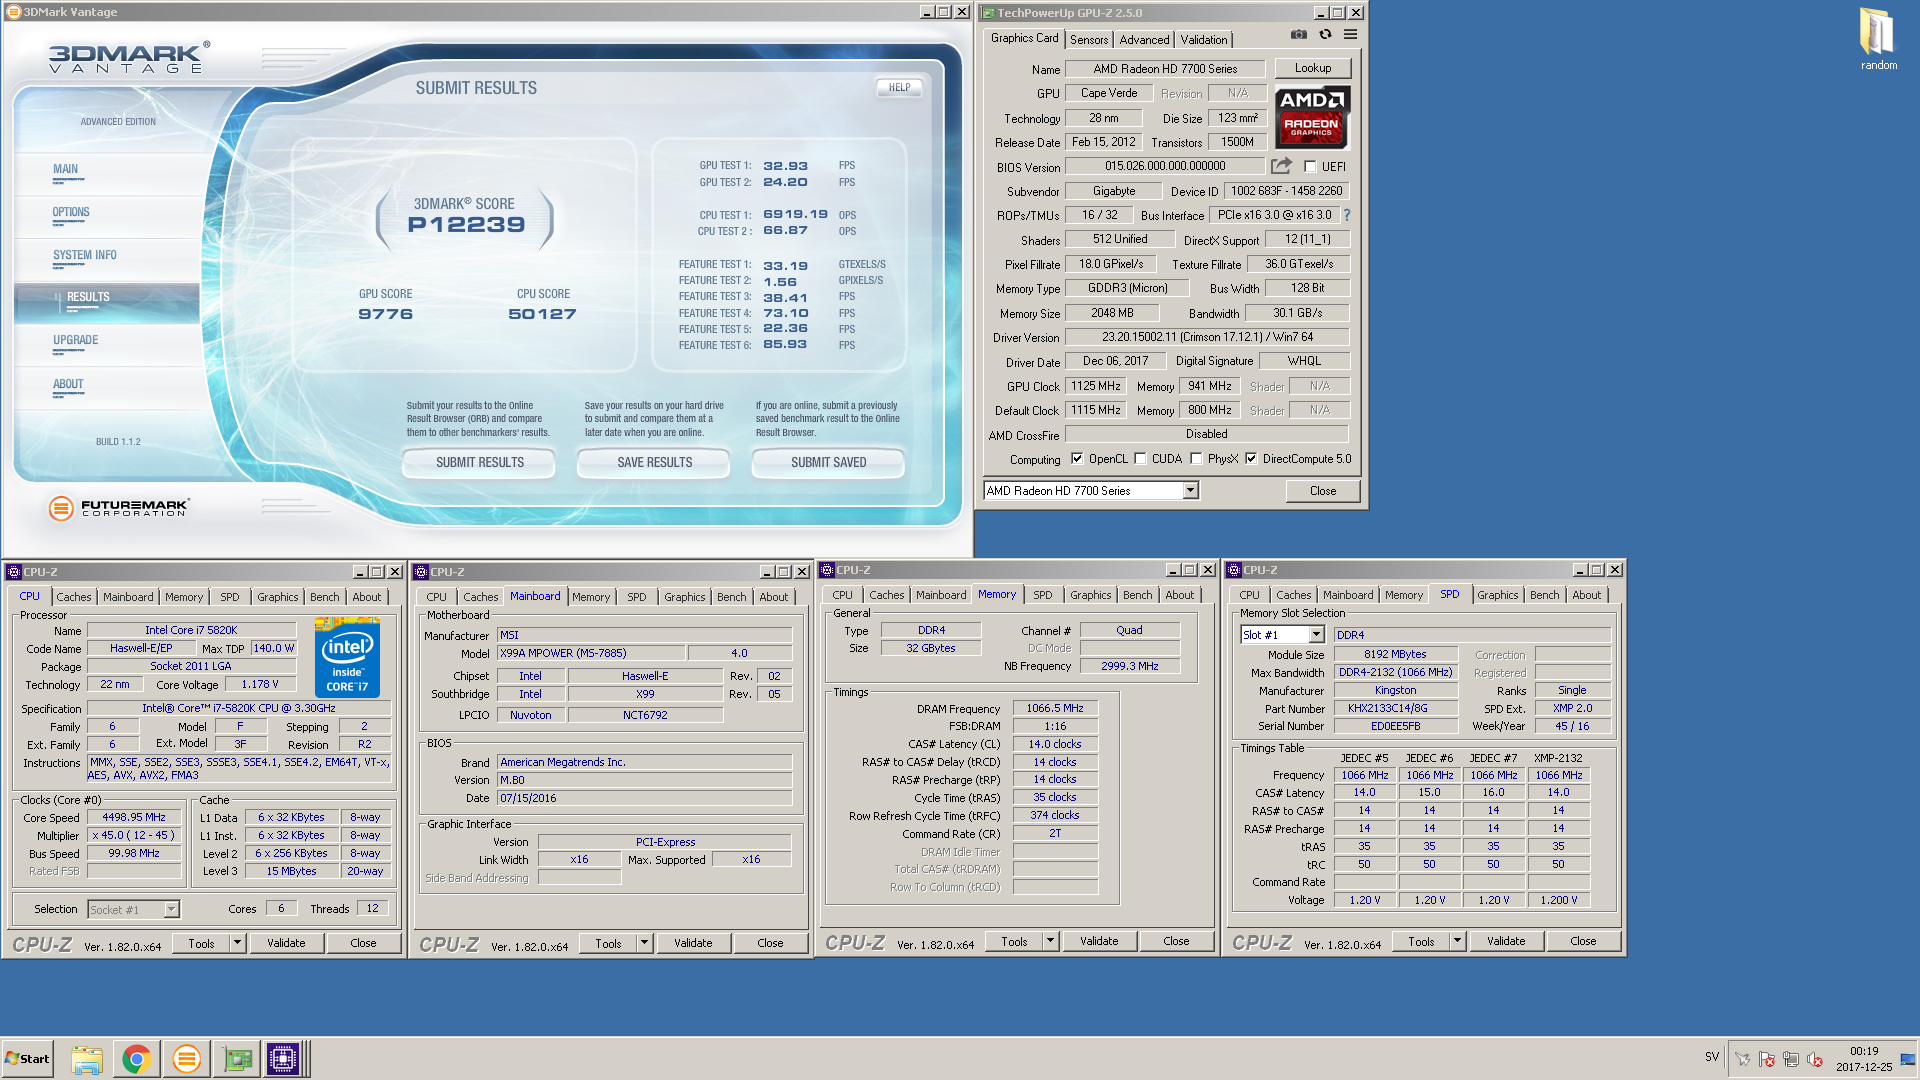Open the Slot #1 memory slot dropdown
The image size is (1920, 1080).
coord(1316,635)
